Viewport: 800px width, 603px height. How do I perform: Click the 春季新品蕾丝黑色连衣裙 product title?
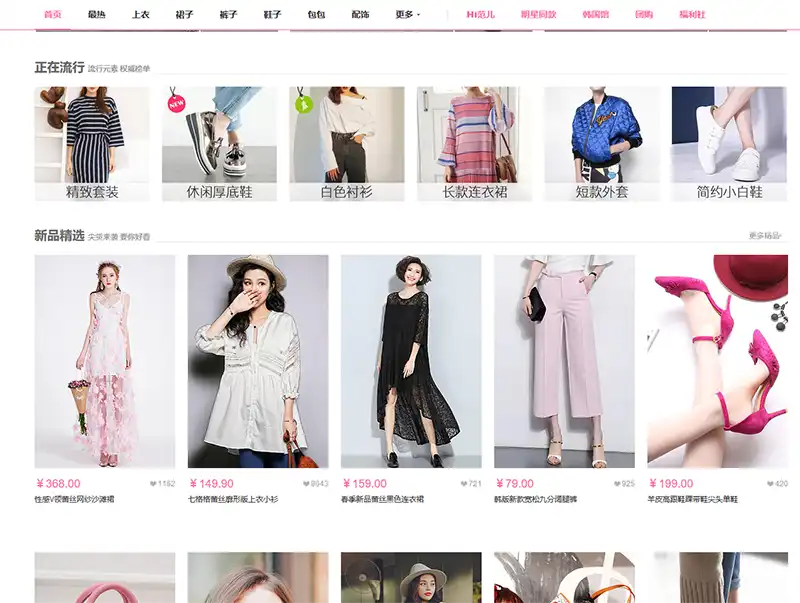coord(383,499)
